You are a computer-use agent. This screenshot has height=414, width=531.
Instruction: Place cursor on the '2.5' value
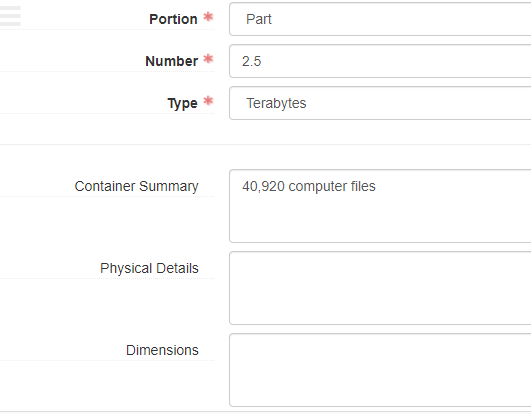click(x=252, y=61)
